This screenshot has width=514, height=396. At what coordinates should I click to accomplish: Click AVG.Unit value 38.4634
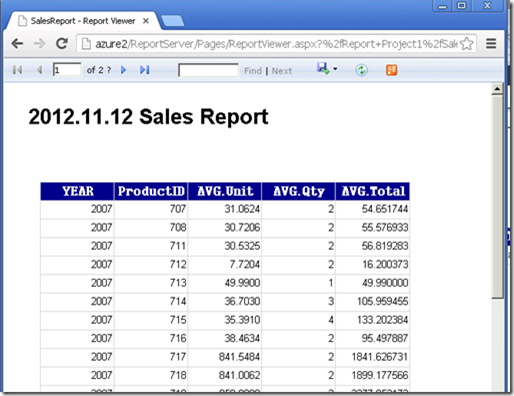242,339
